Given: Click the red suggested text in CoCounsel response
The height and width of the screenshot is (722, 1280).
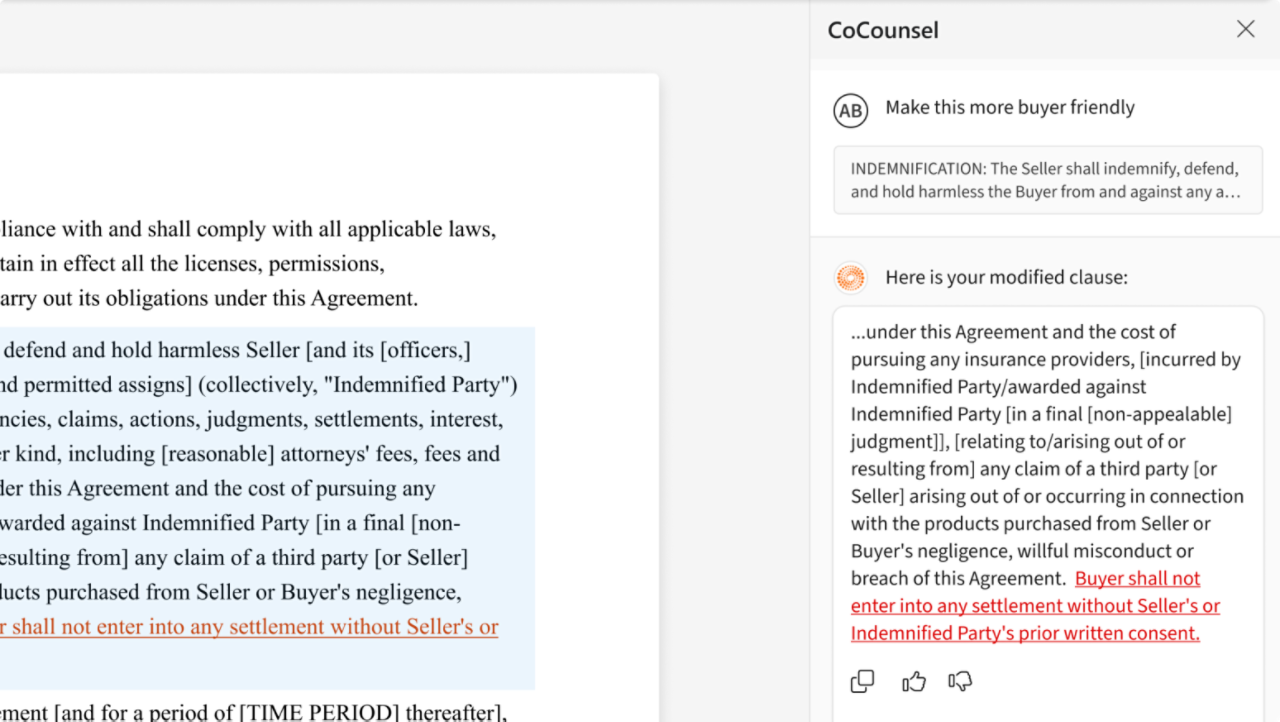Looking at the screenshot, I should click(x=1035, y=606).
